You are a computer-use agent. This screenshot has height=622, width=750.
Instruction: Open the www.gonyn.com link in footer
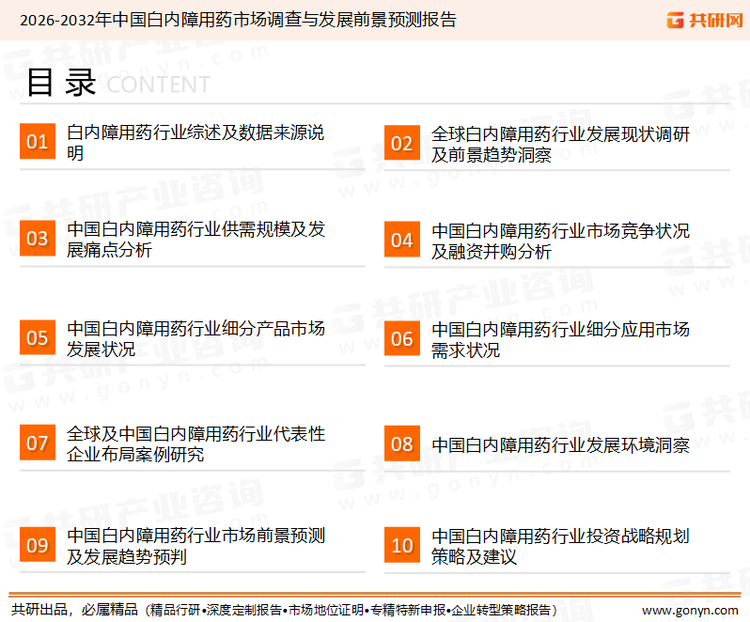(690, 611)
